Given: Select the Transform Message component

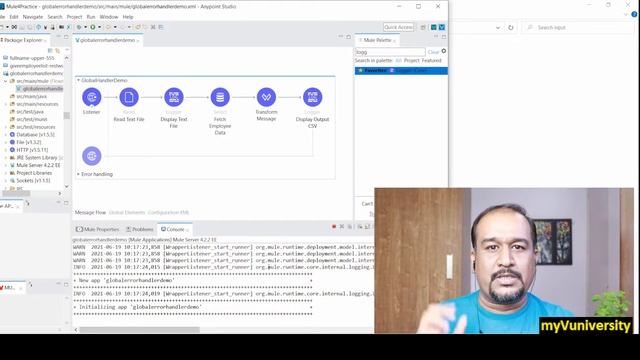Looking at the screenshot, I should [x=266, y=97].
